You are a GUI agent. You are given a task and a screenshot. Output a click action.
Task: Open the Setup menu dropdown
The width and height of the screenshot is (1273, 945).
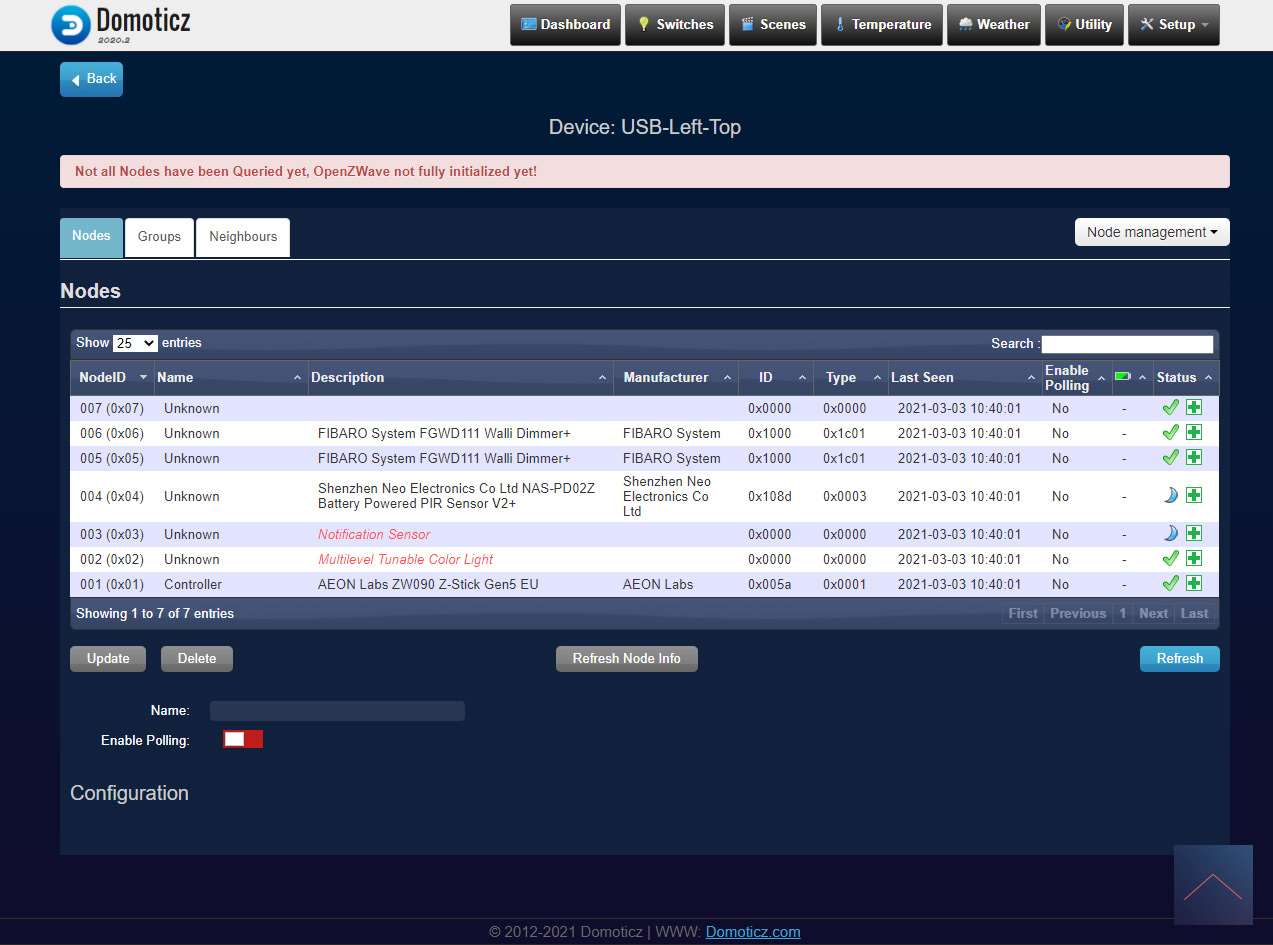(x=1173, y=25)
